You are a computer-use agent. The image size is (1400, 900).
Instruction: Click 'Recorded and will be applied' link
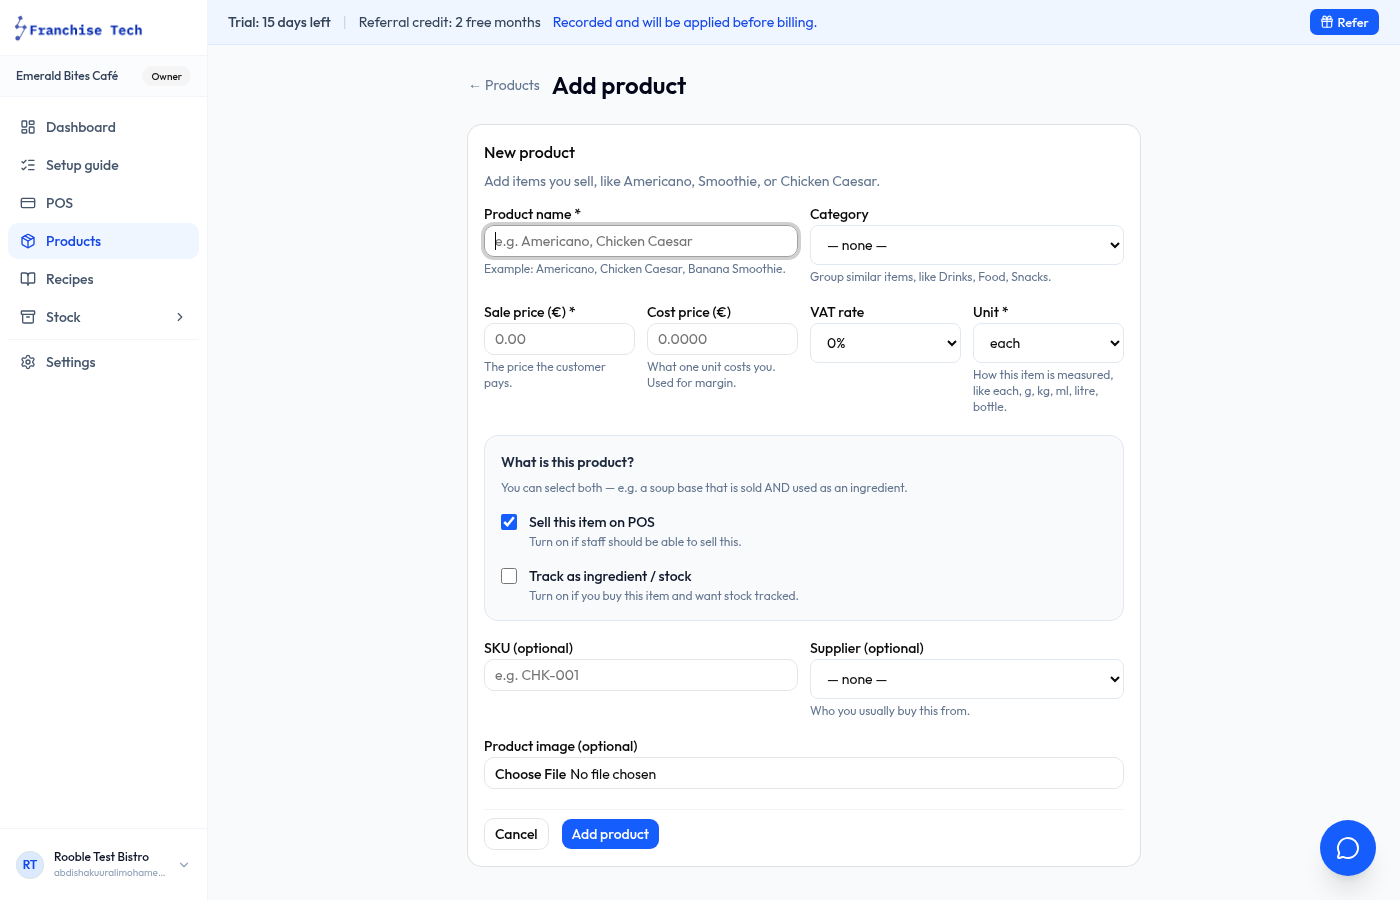click(684, 22)
